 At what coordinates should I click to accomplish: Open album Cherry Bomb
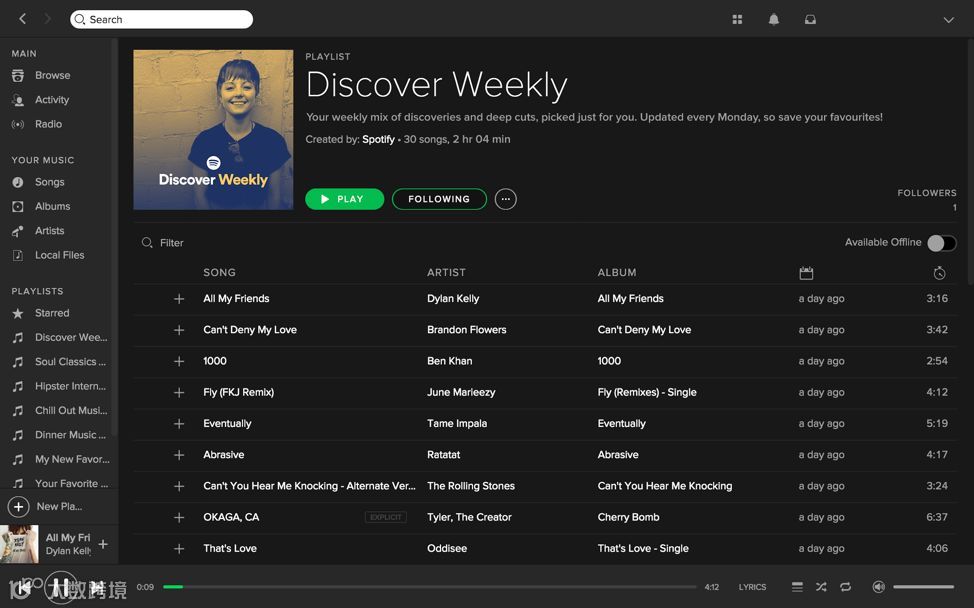coord(628,517)
